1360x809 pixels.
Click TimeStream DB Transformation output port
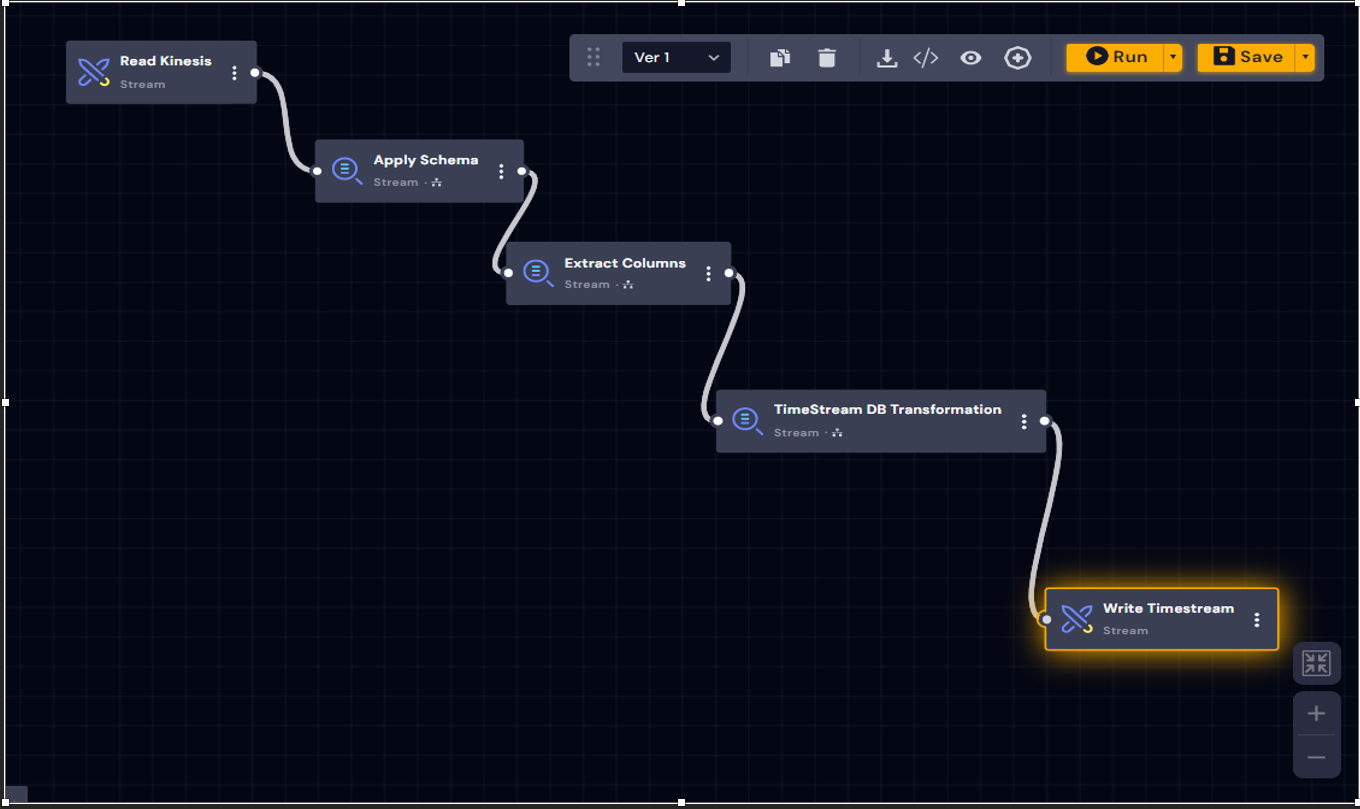pyautogui.click(x=1044, y=421)
